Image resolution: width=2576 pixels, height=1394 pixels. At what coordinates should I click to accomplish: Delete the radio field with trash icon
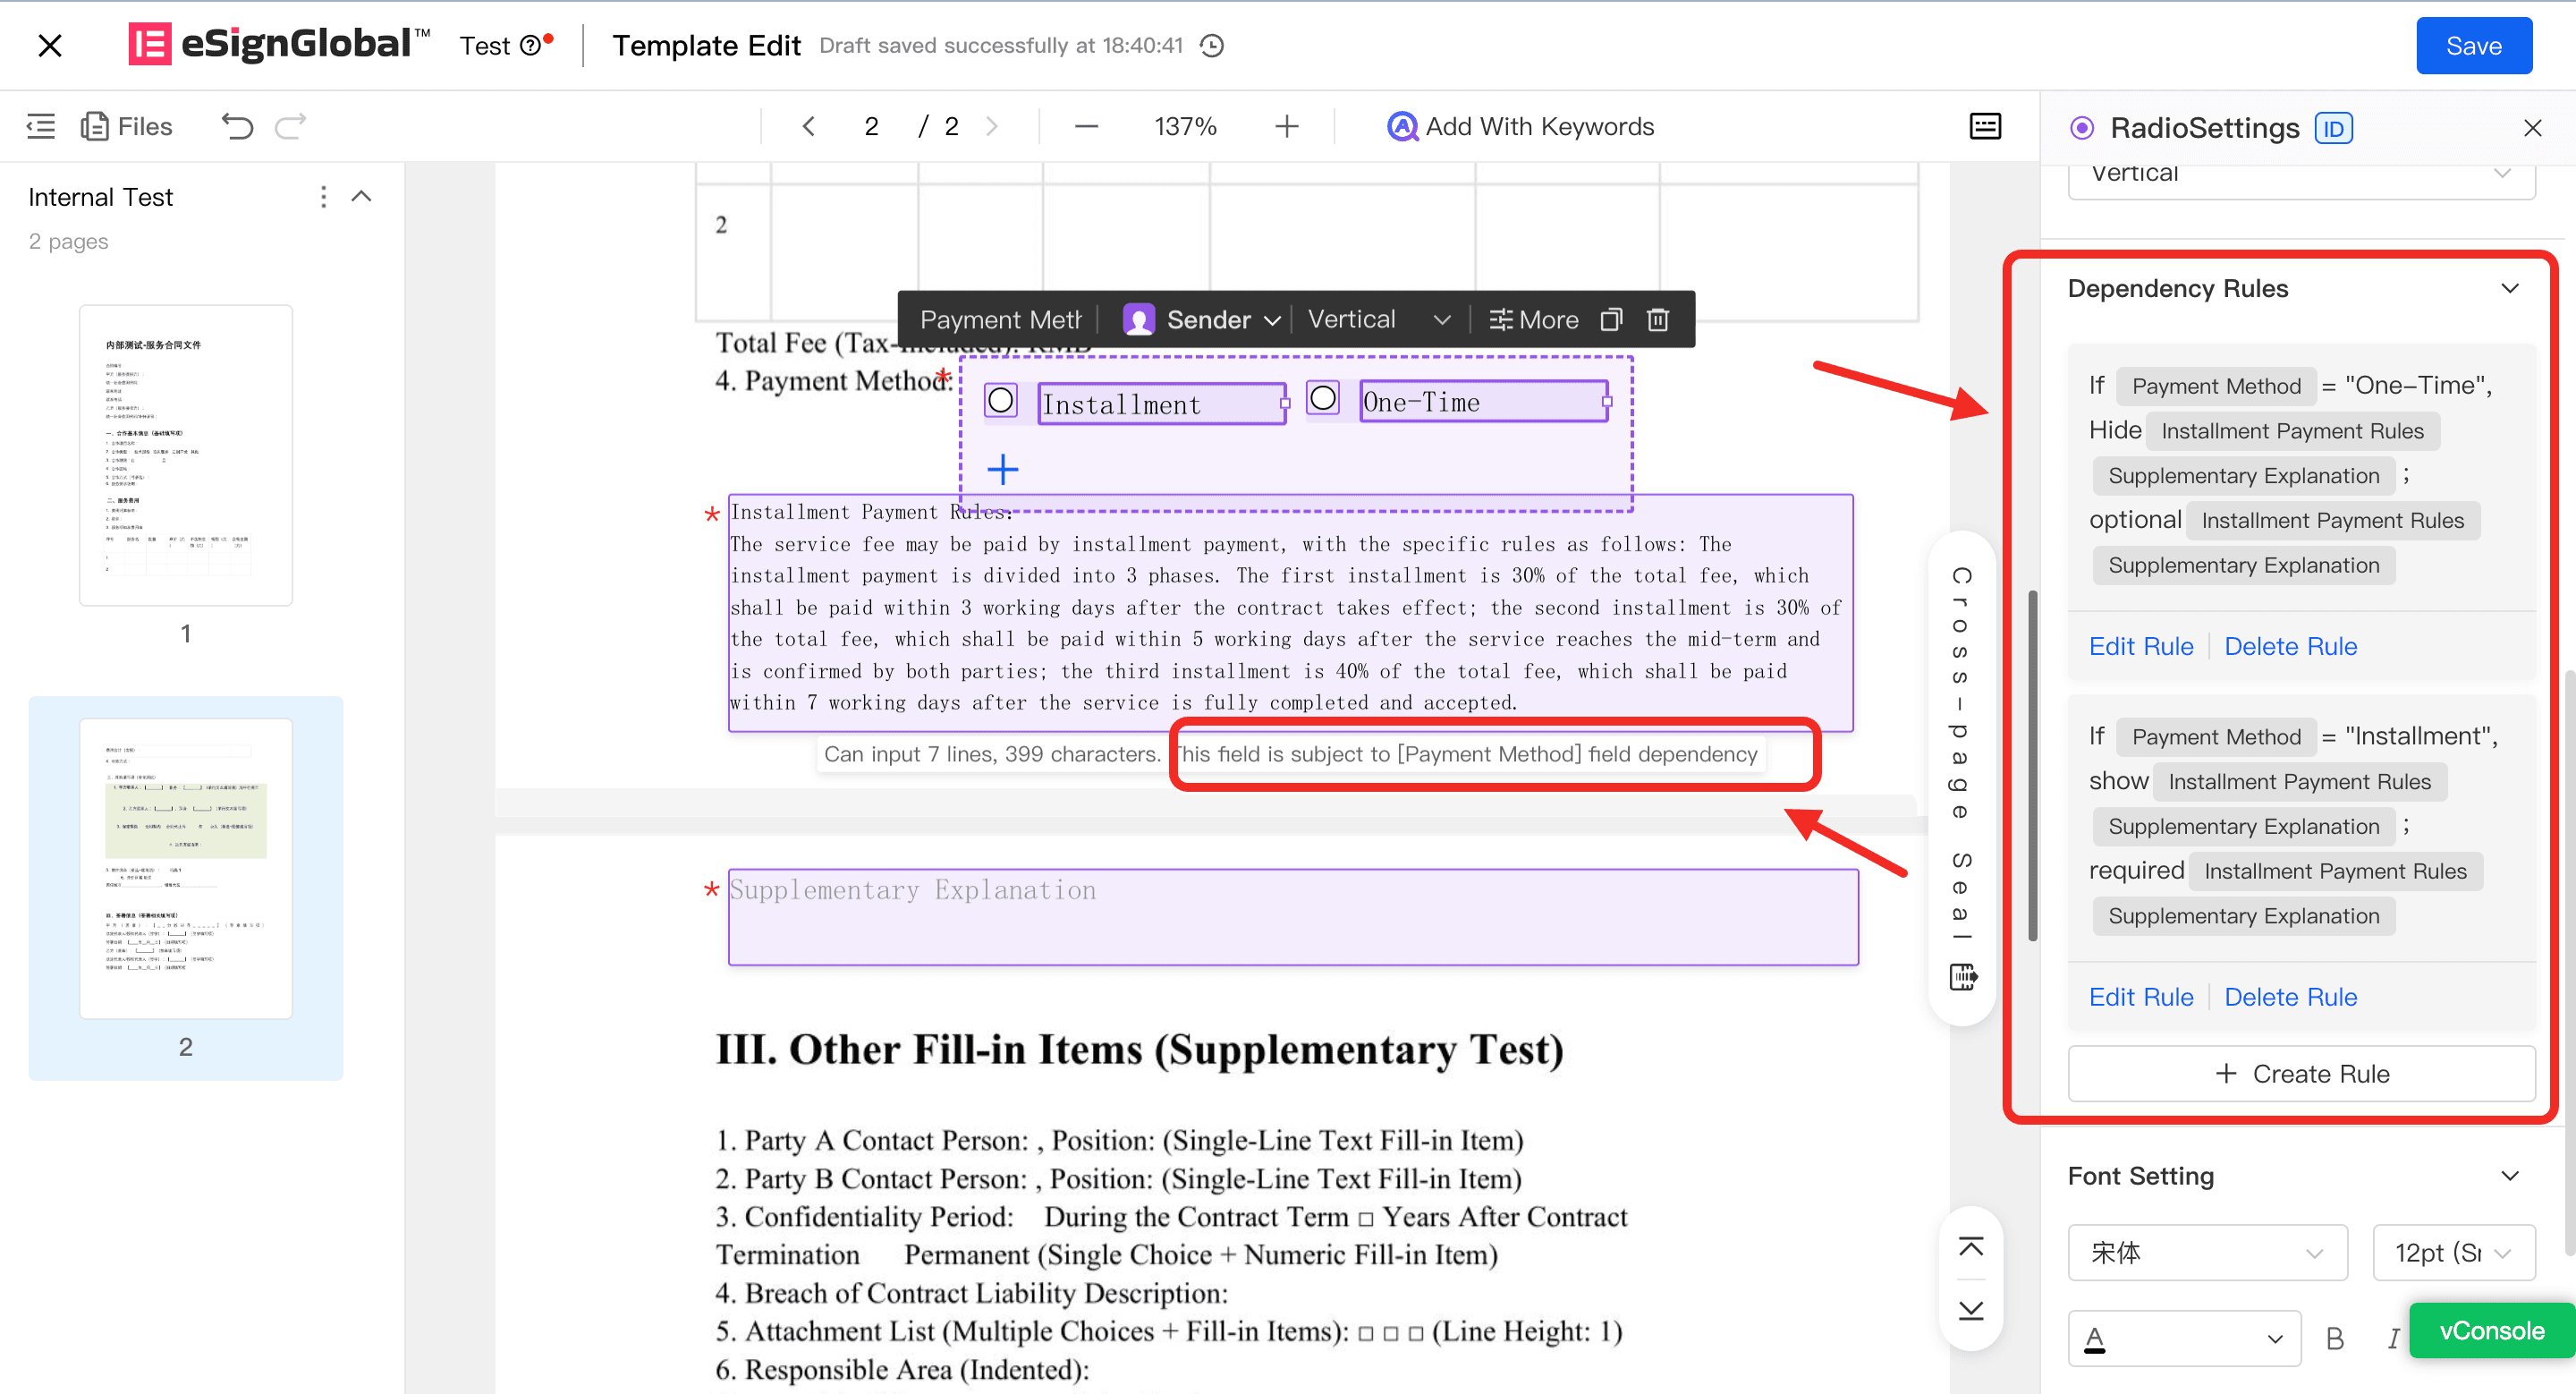[x=1658, y=320]
